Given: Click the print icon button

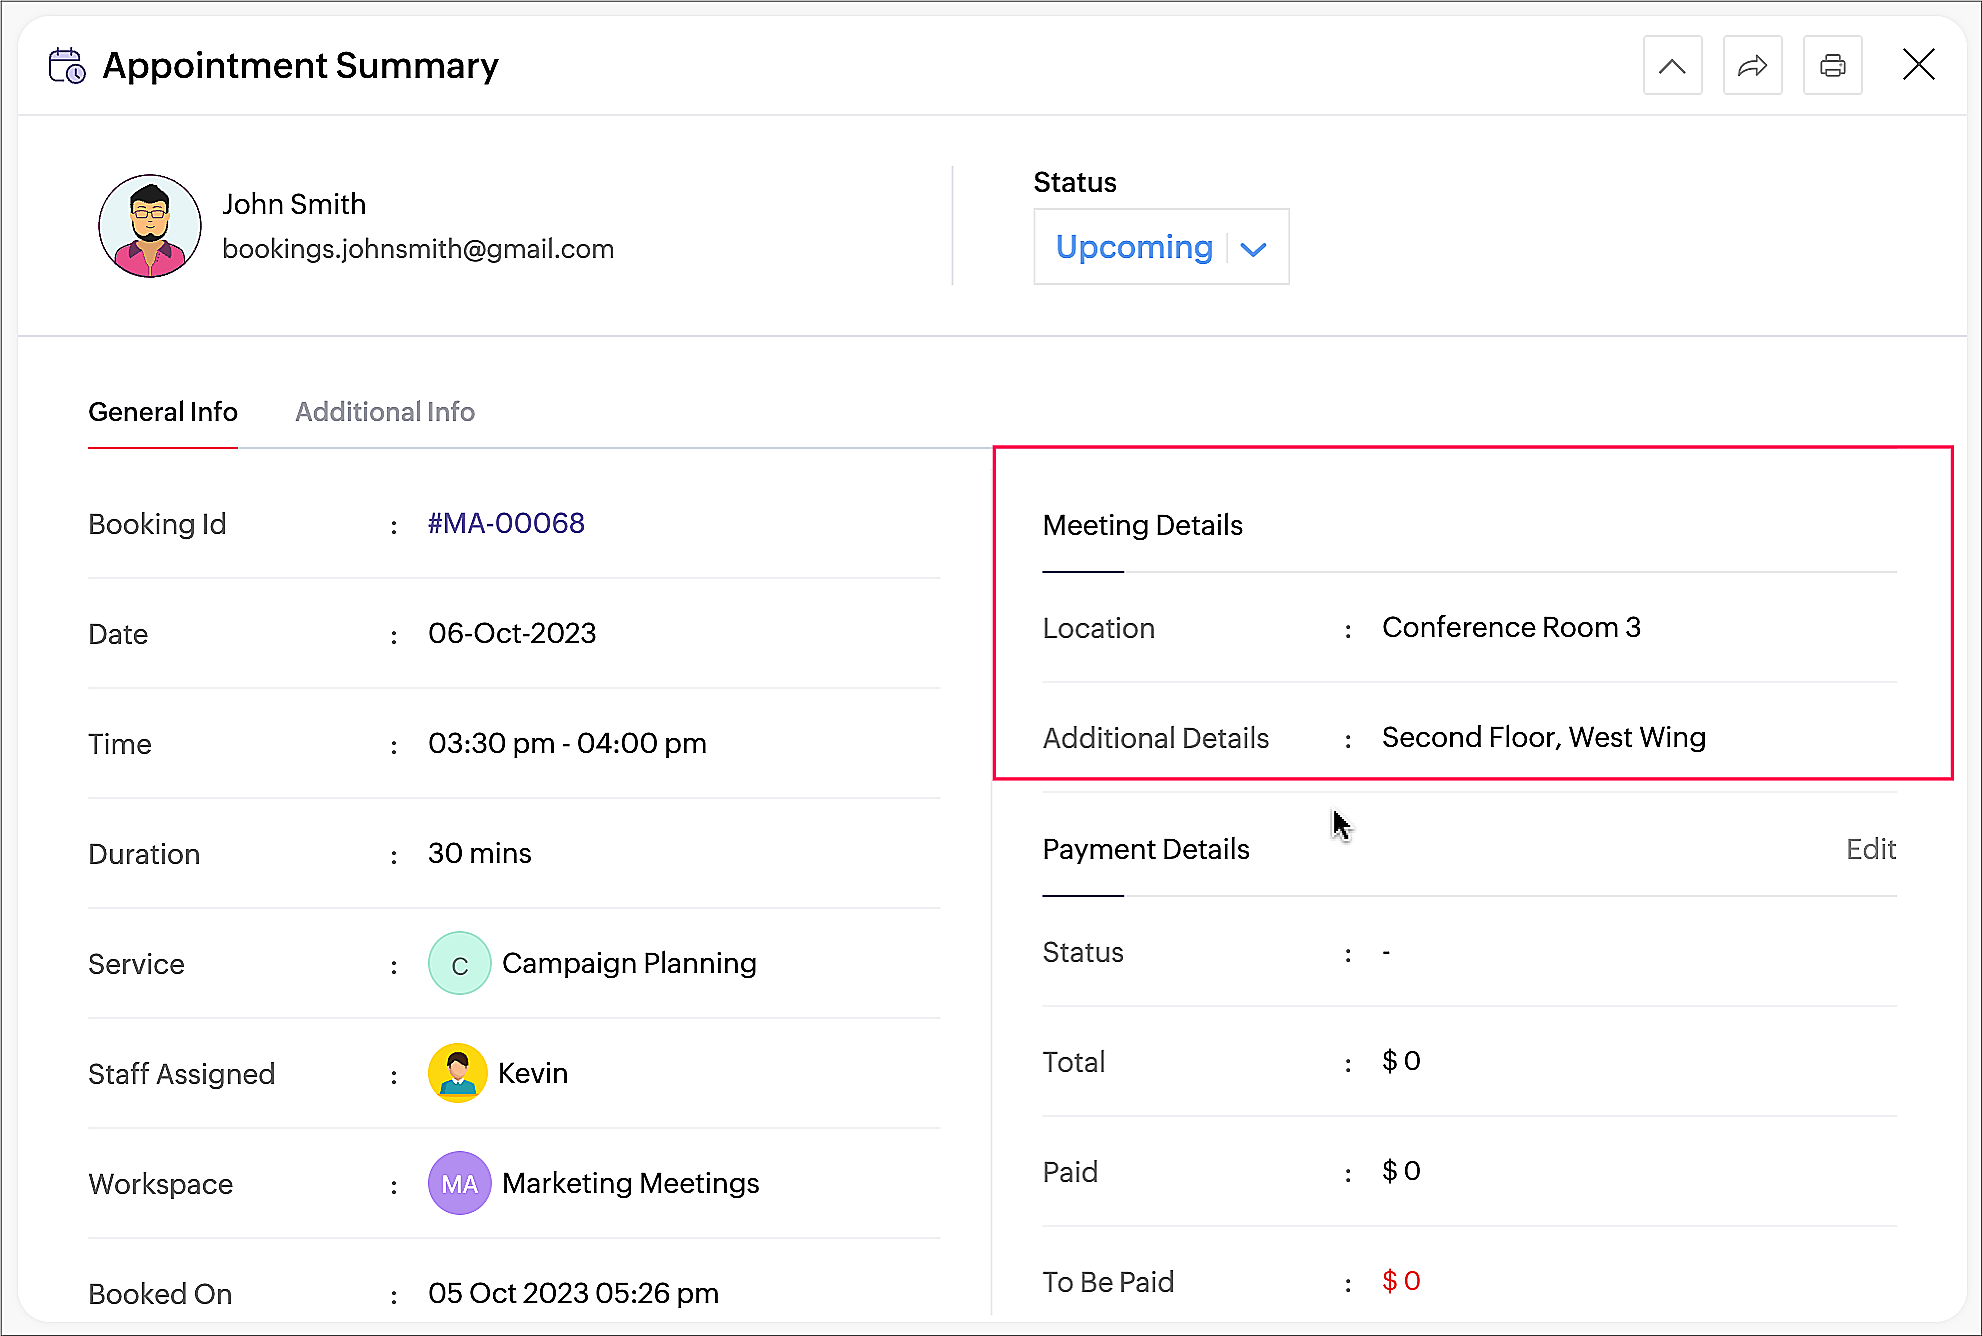Looking at the screenshot, I should coord(1832,66).
